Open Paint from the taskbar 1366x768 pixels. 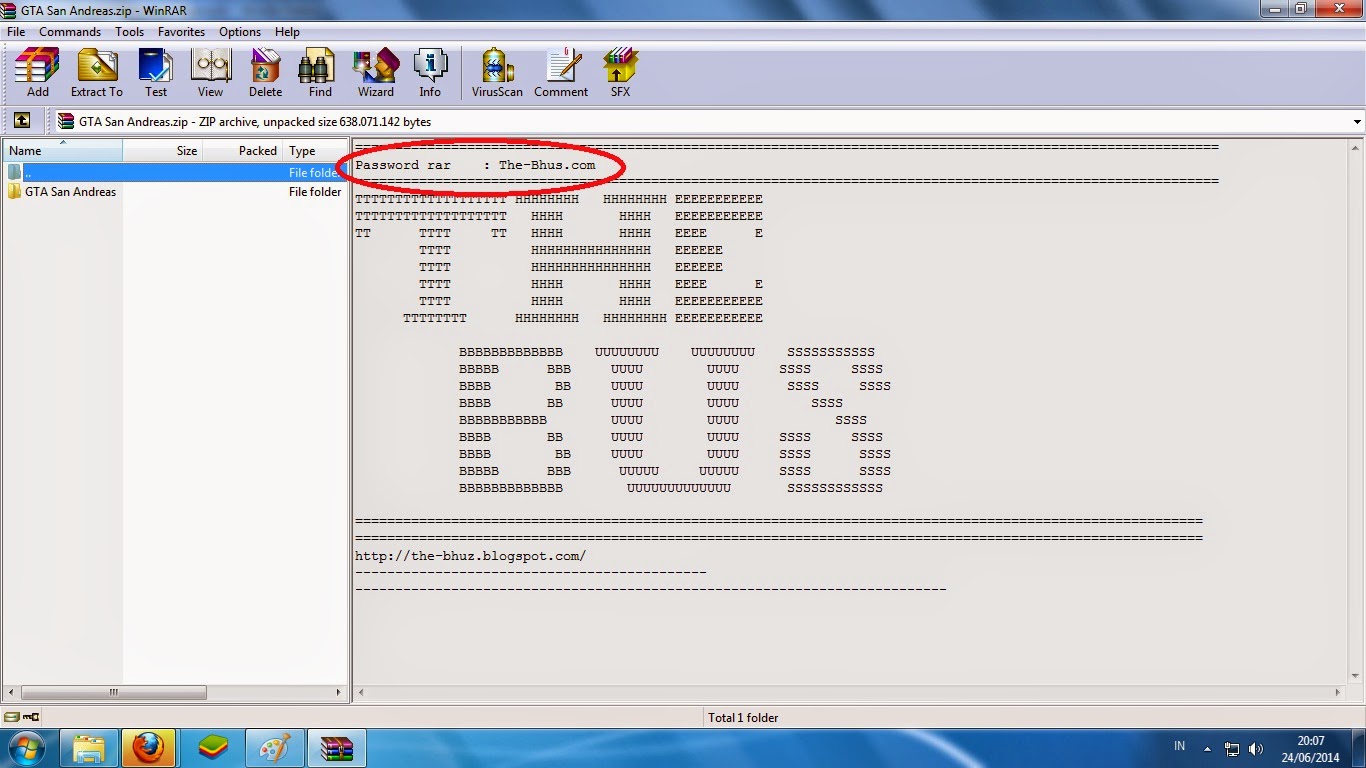pyautogui.click(x=273, y=748)
